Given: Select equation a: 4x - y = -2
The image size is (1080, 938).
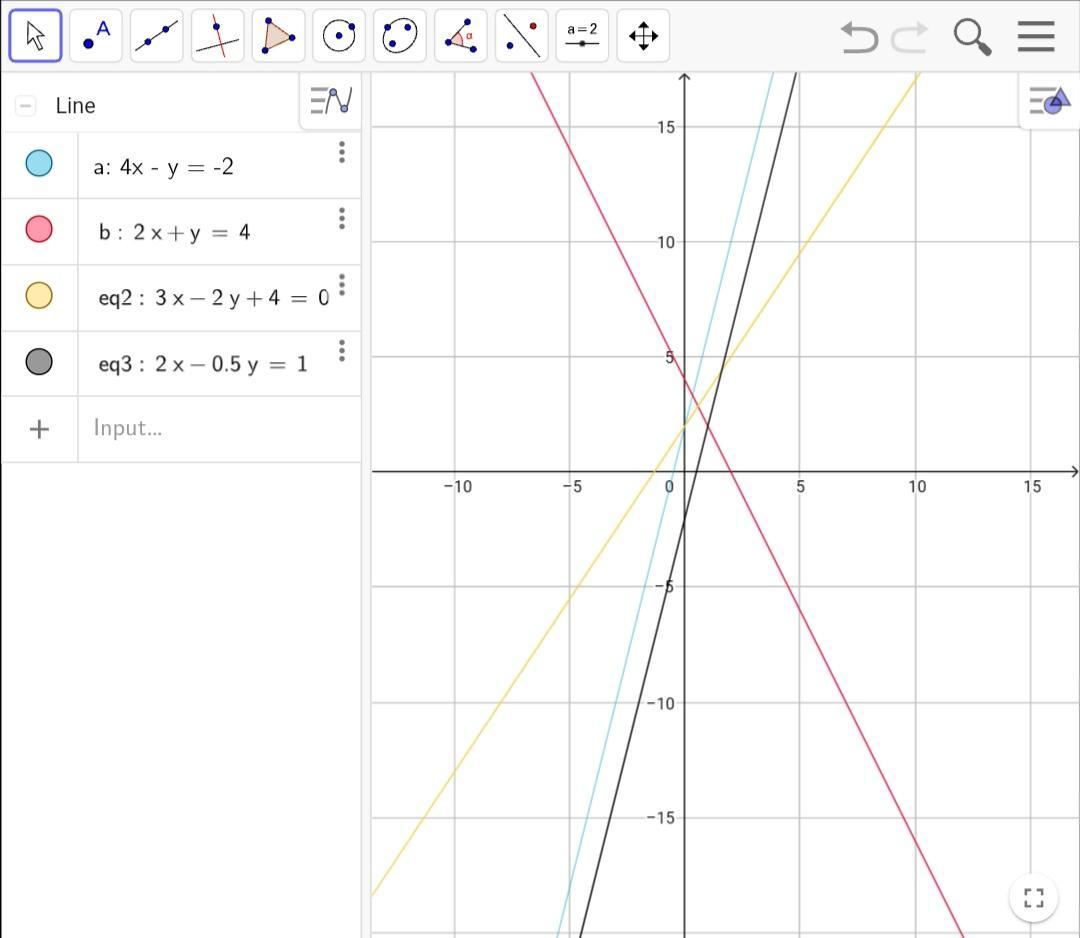Looking at the screenshot, I should point(163,167).
